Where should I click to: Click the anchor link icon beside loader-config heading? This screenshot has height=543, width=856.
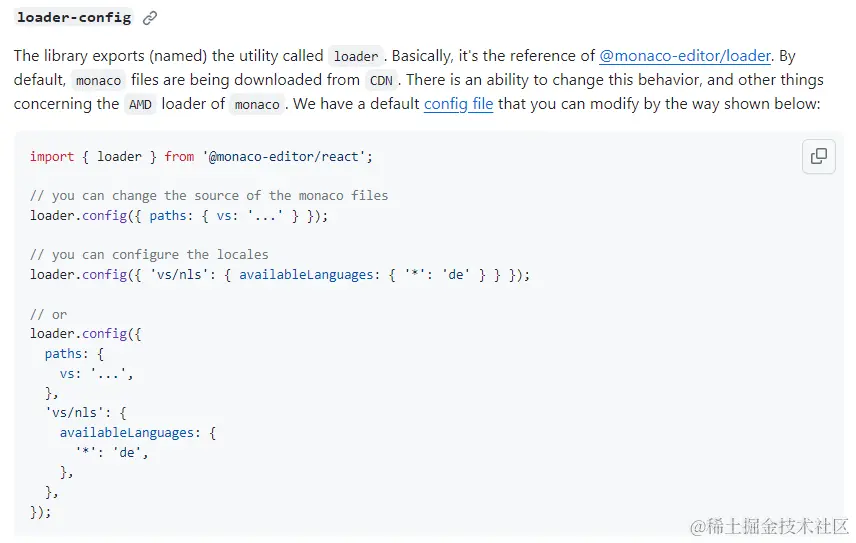point(150,18)
